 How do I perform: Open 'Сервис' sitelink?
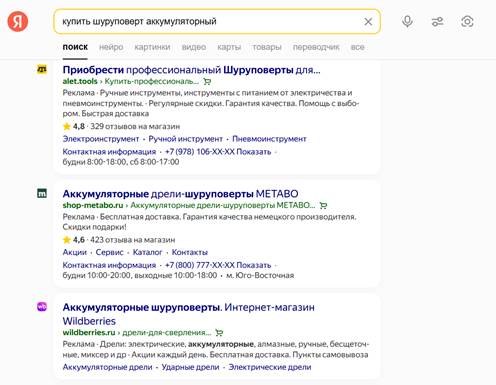(x=109, y=252)
